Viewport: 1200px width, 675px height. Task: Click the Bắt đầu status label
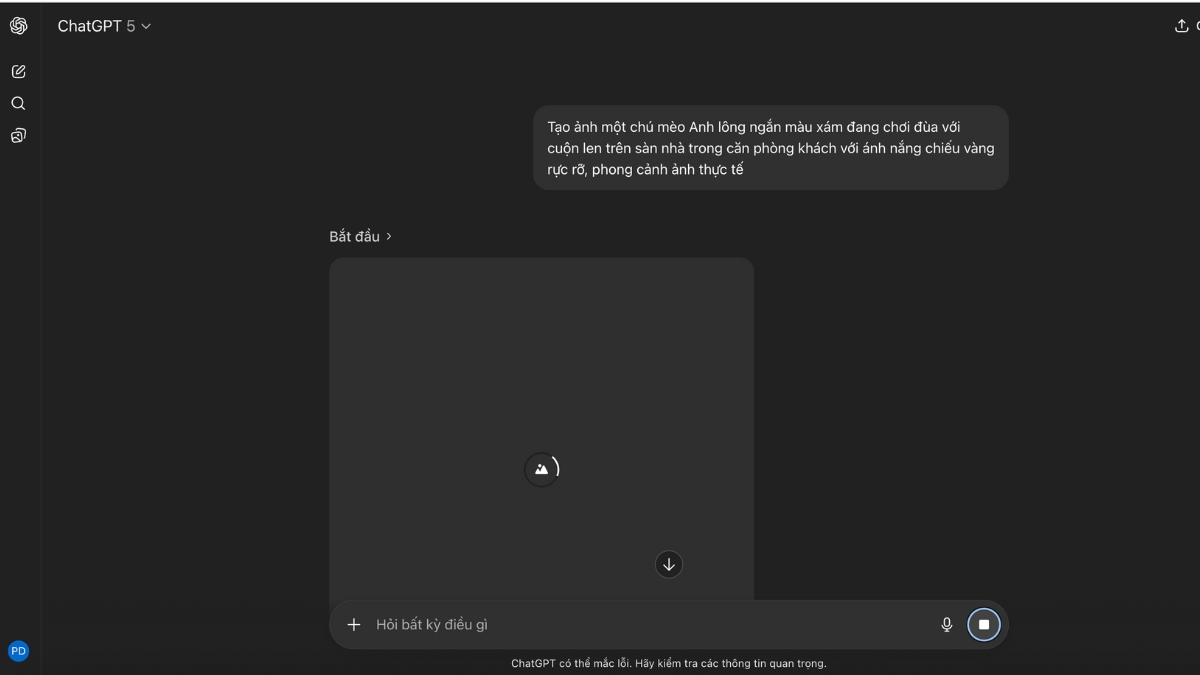[x=354, y=237]
